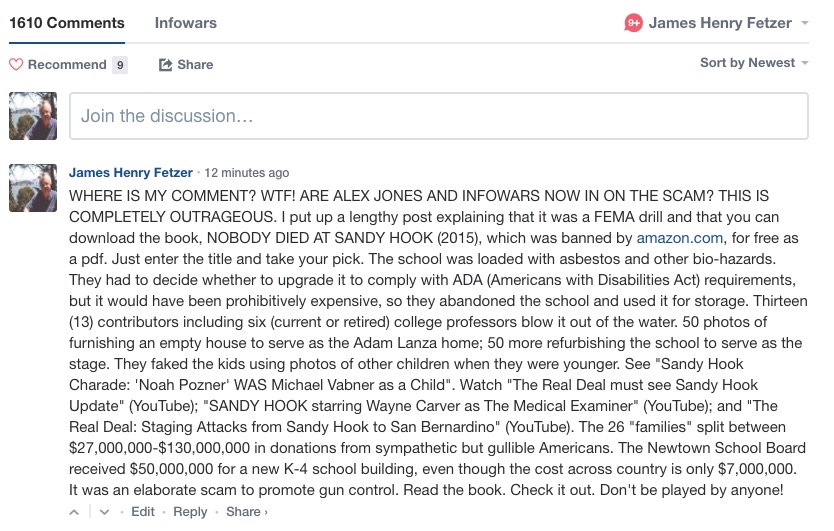Click Reply under the comment

190,512
